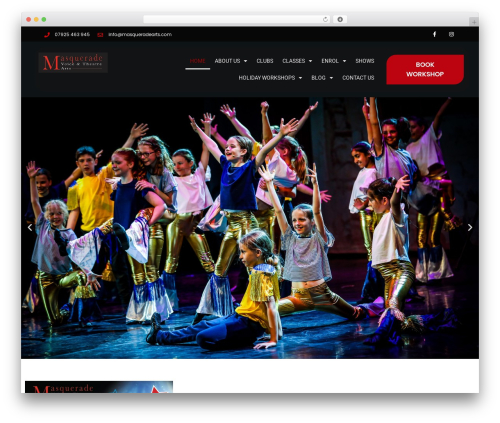Go to the Shows page
This screenshot has height=423, width=500.
tap(365, 61)
